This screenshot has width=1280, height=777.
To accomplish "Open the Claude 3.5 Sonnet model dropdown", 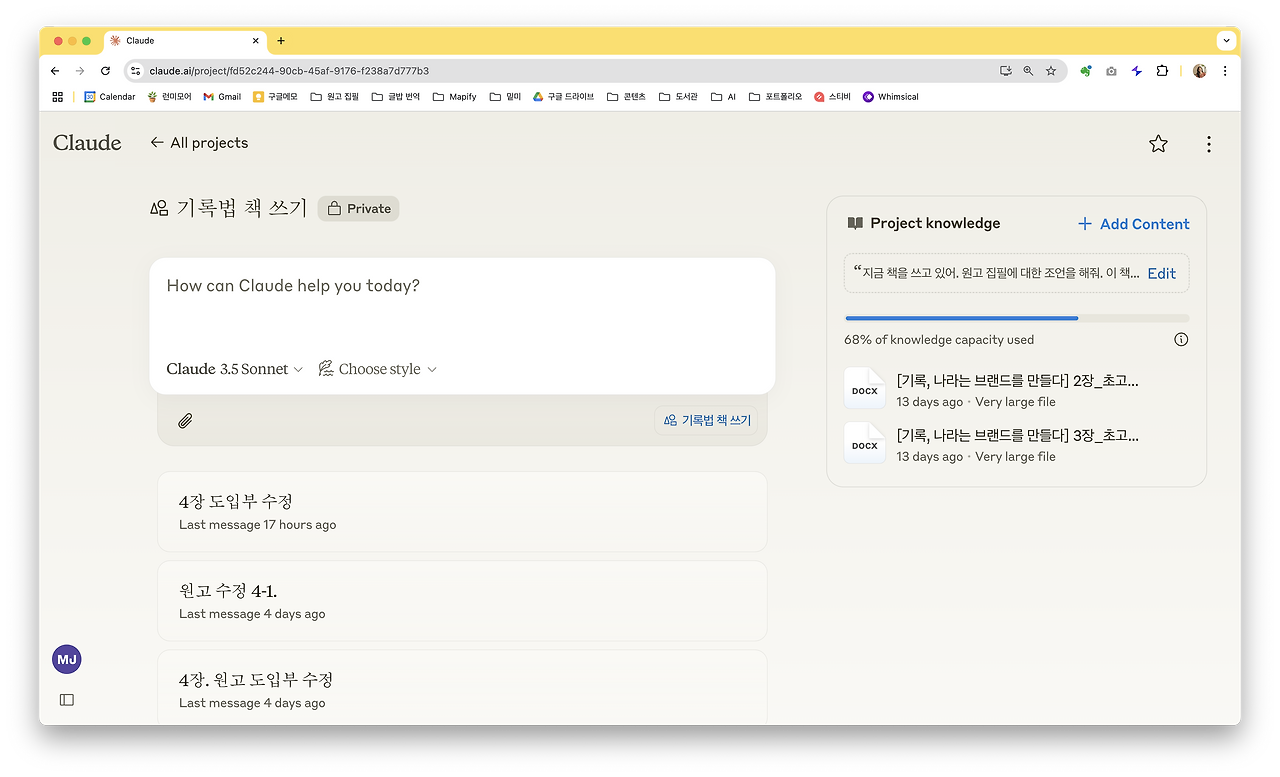I will point(234,369).
